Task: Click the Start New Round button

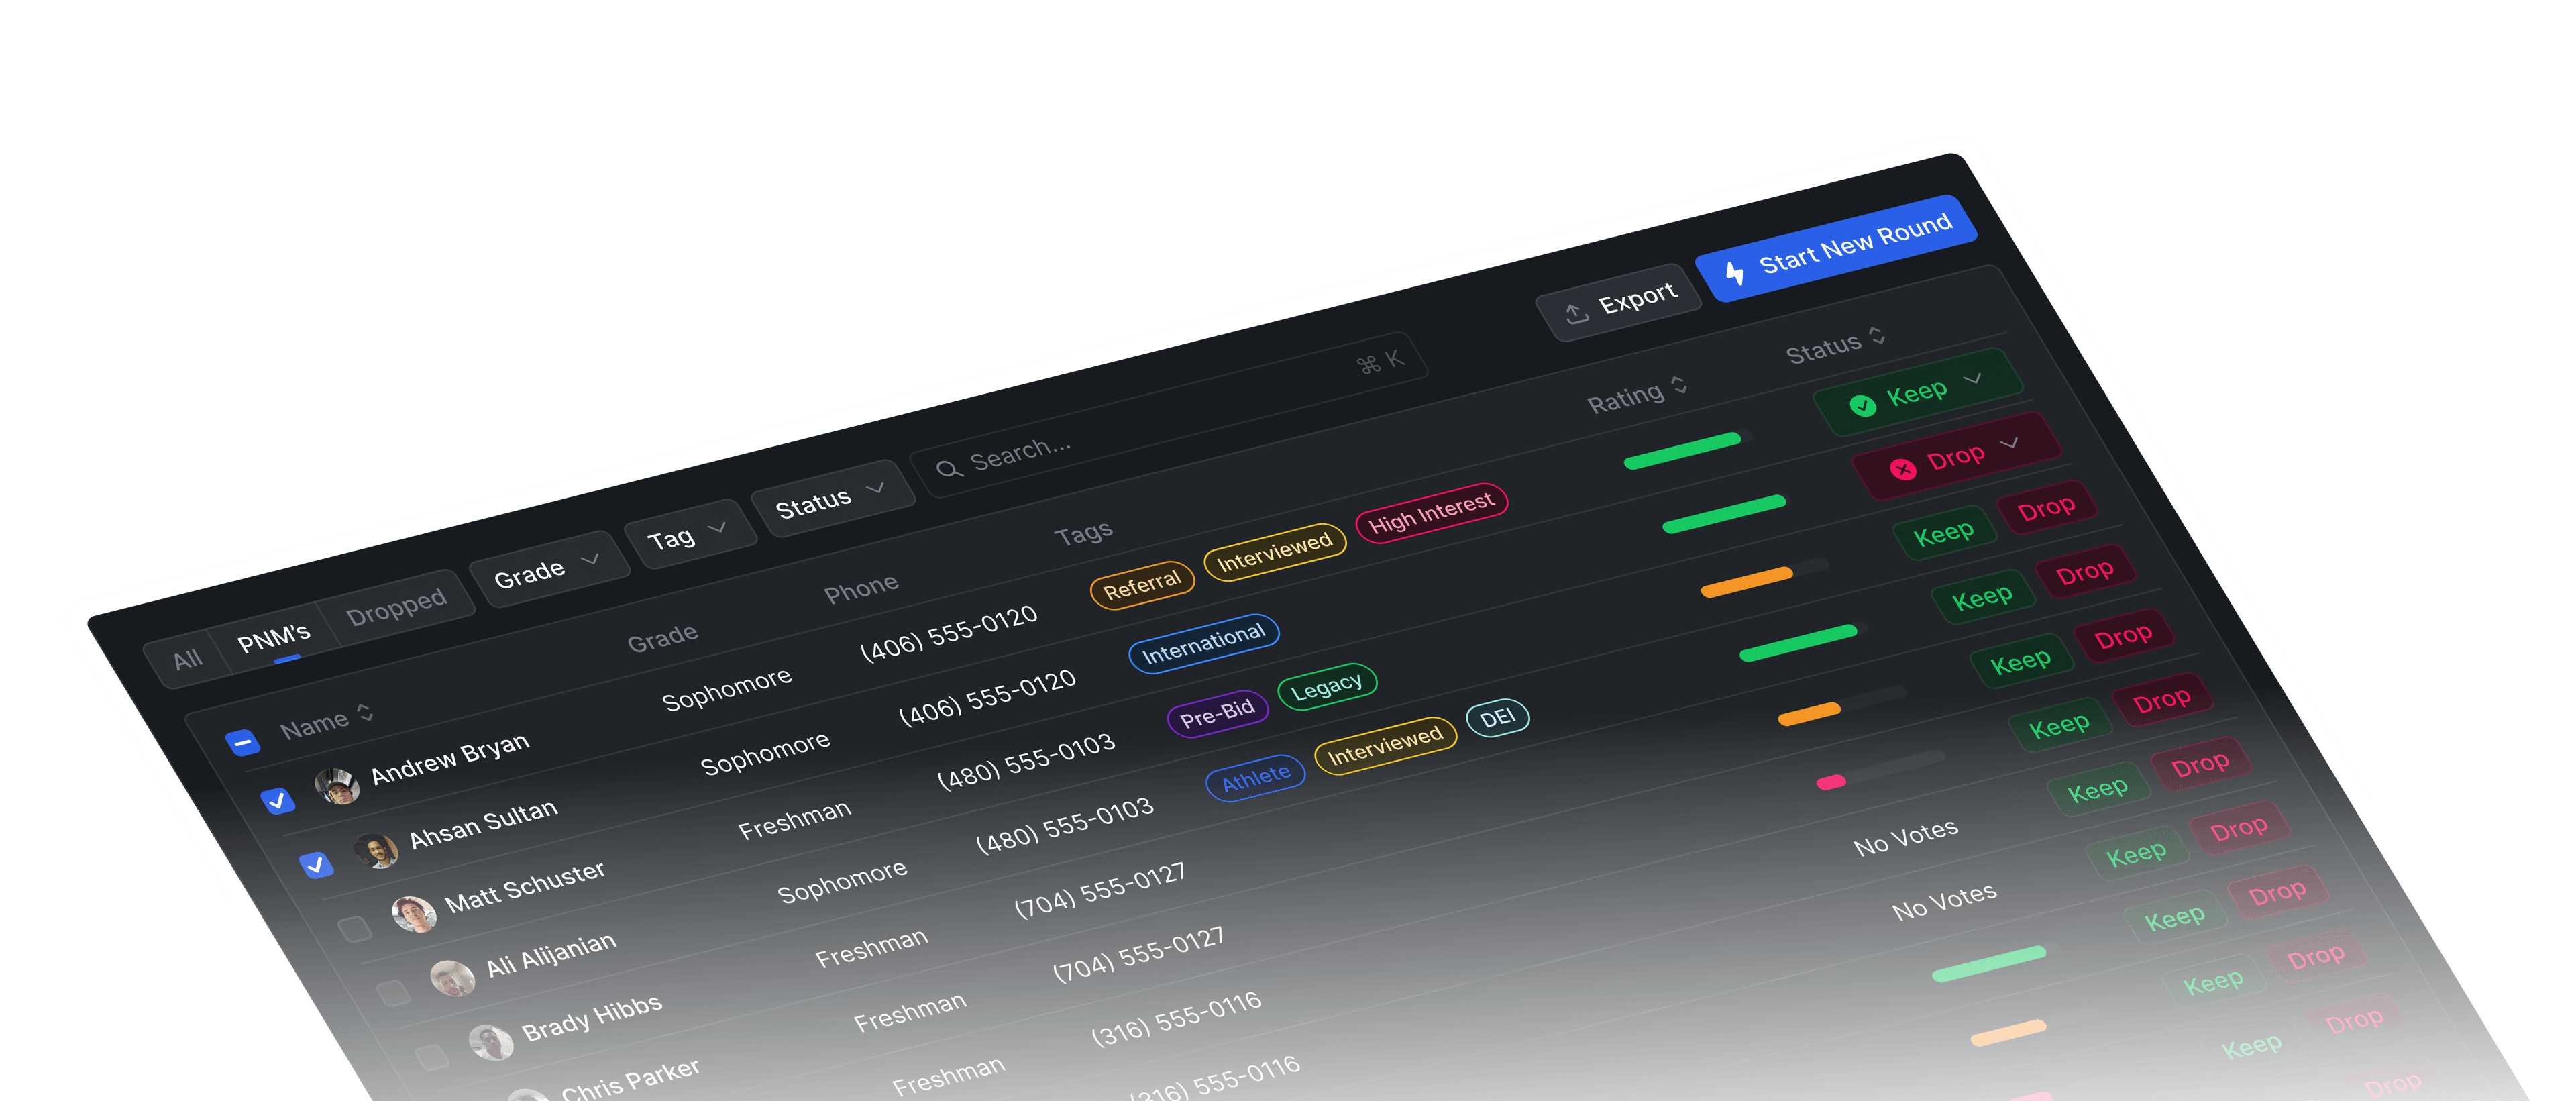Action: pyautogui.click(x=1836, y=247)
